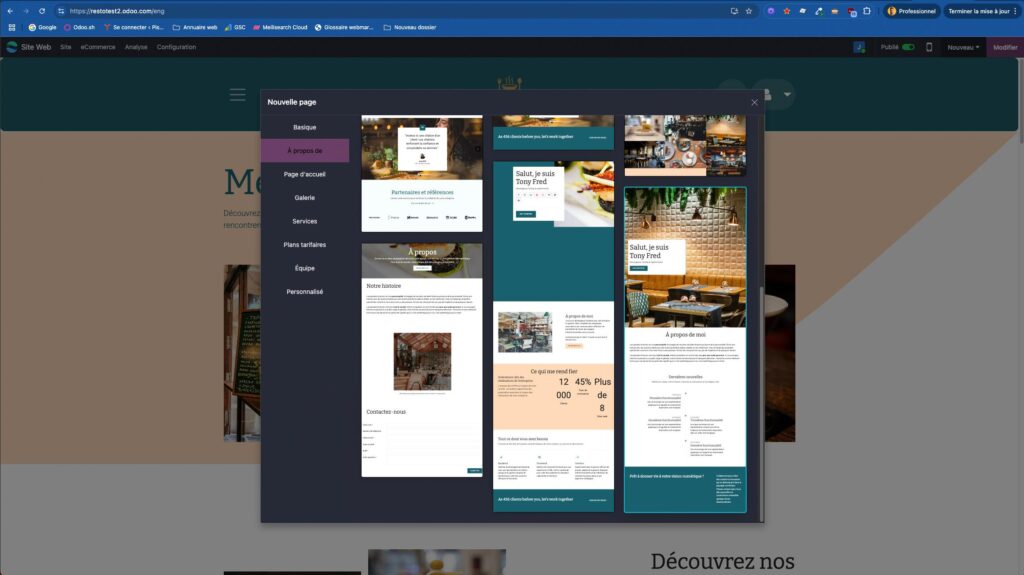
Task: Select the Équipe template category
Action: [x=304, y=269]
